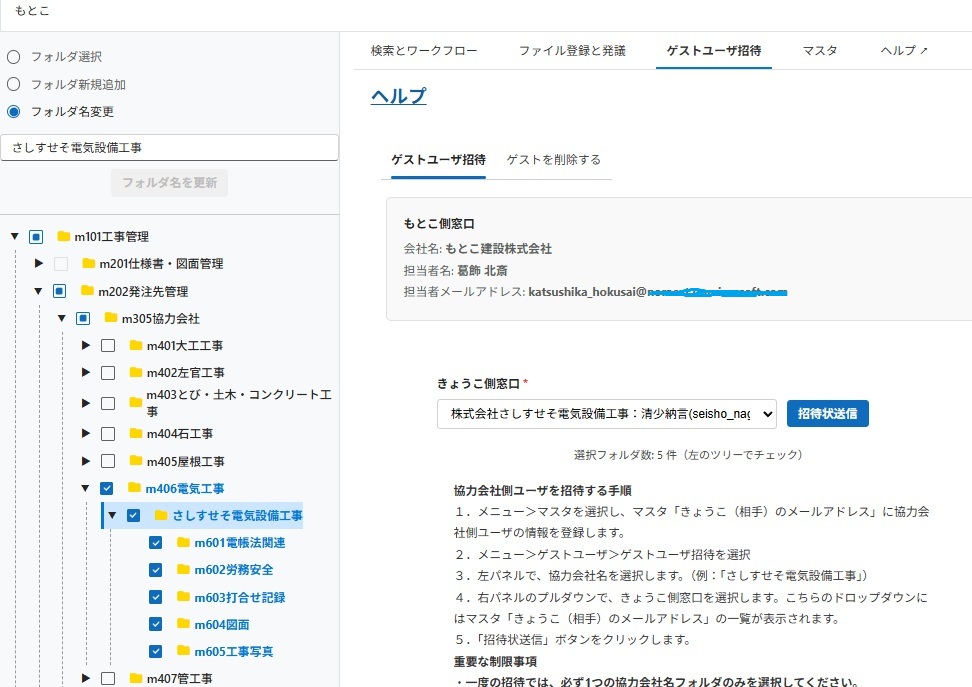Click the folder icon beside m101工事管理
This screenshot has height=687, width=972.
(x=64, y=237)
